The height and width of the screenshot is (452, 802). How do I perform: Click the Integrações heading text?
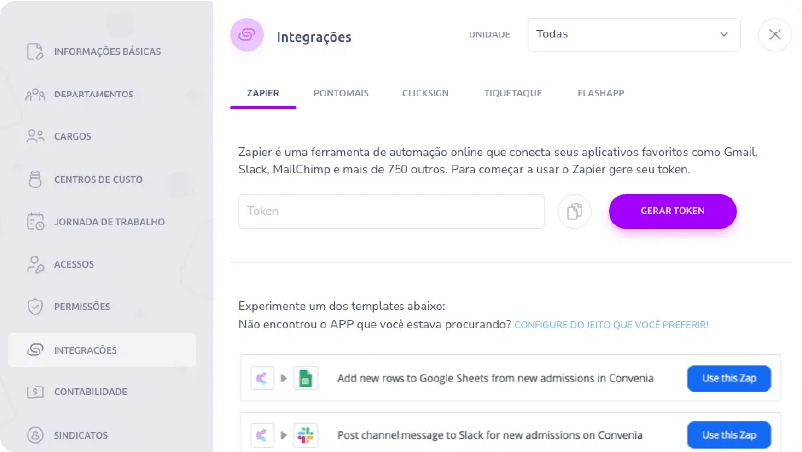(314, 37)
